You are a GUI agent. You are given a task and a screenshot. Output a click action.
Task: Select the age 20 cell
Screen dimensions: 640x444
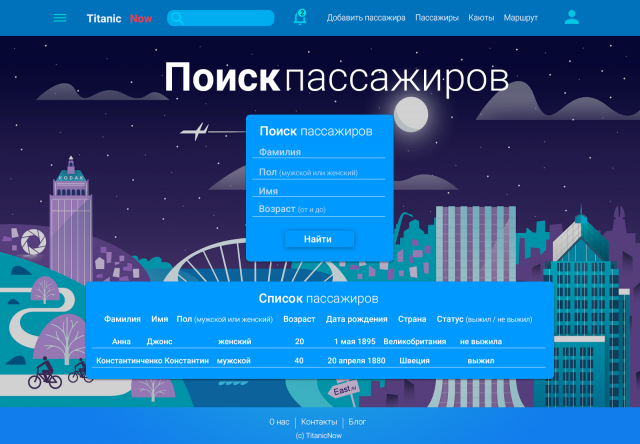(299, 342)
